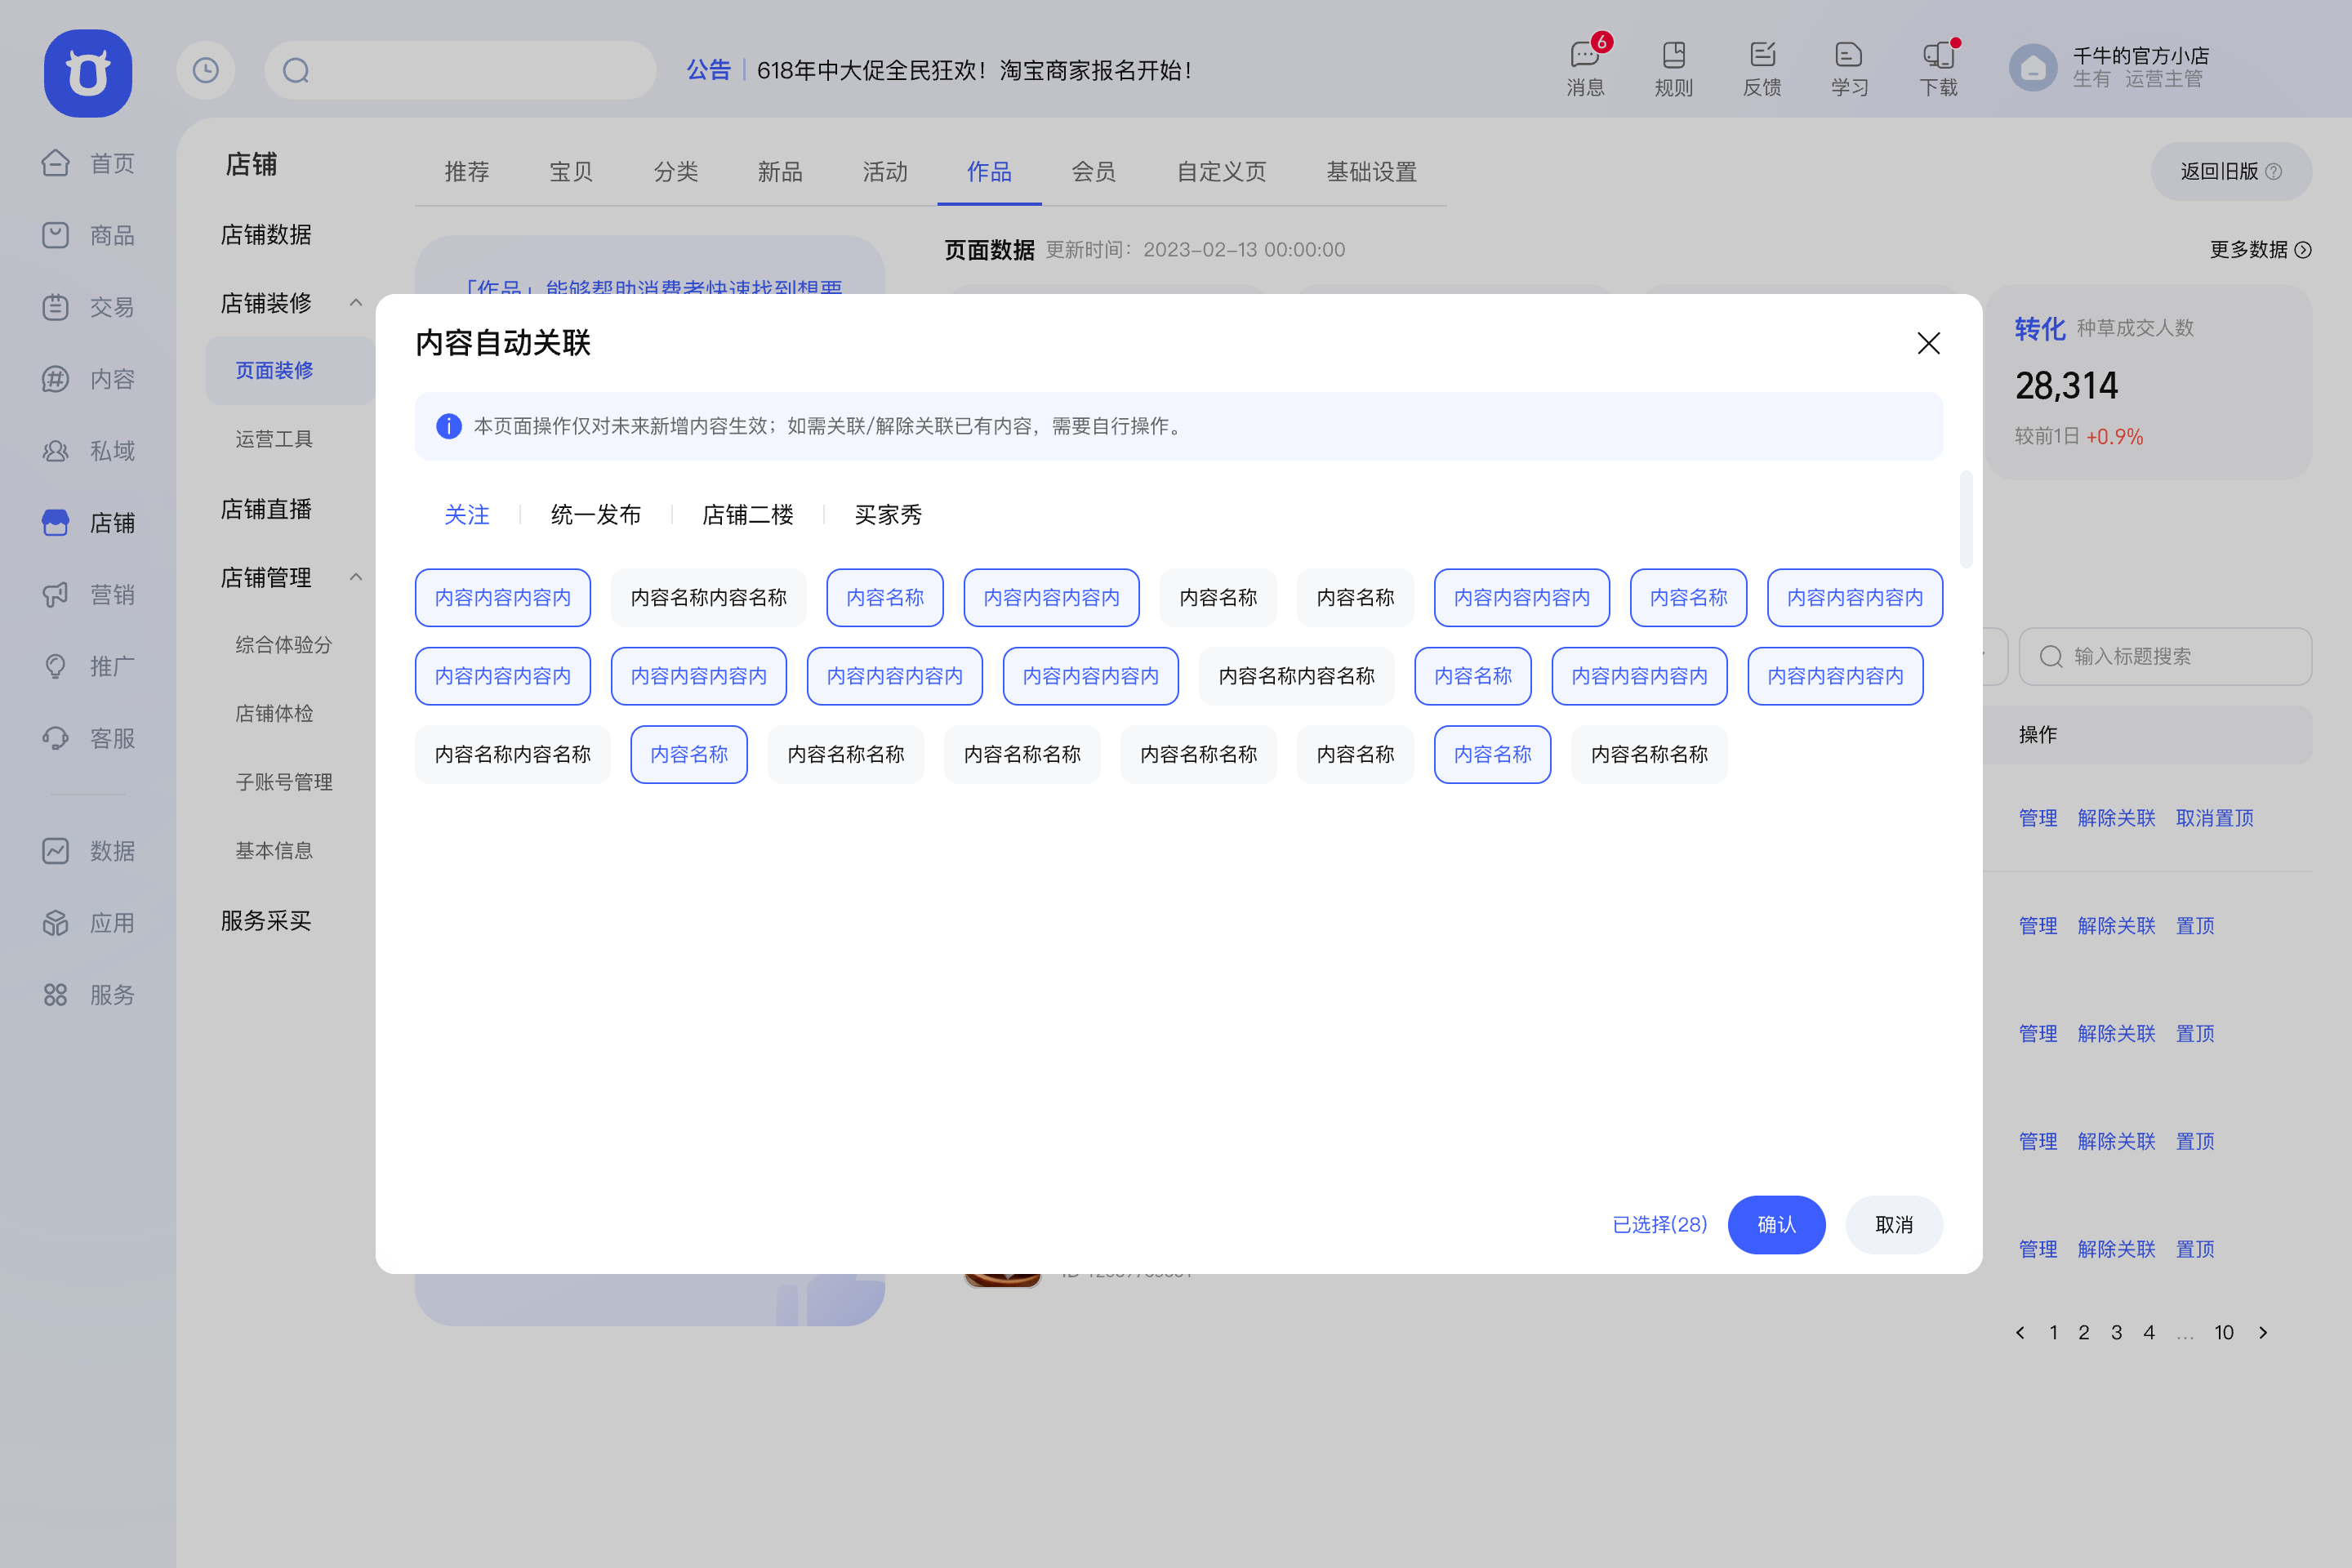Open 服务采买 in store menu
2352x1568 pixels.
pyautogui.click(x=266, y=920)
